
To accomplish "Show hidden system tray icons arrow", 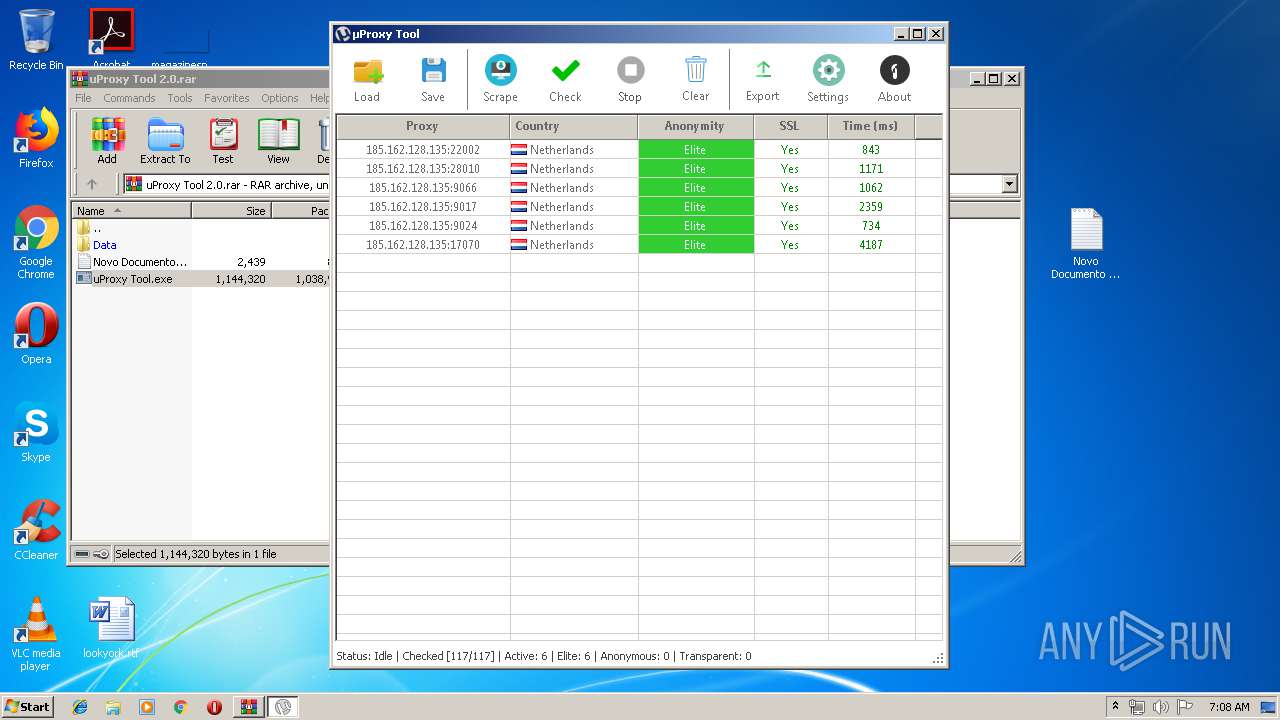I will (x=1115, y=707).
